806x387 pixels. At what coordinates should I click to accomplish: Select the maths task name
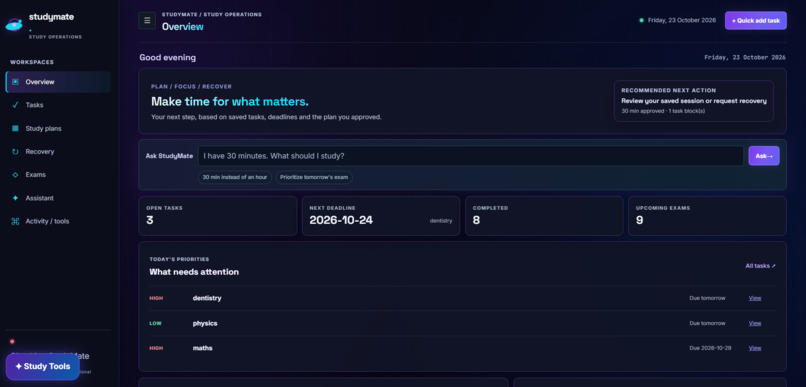click(203, 348)
